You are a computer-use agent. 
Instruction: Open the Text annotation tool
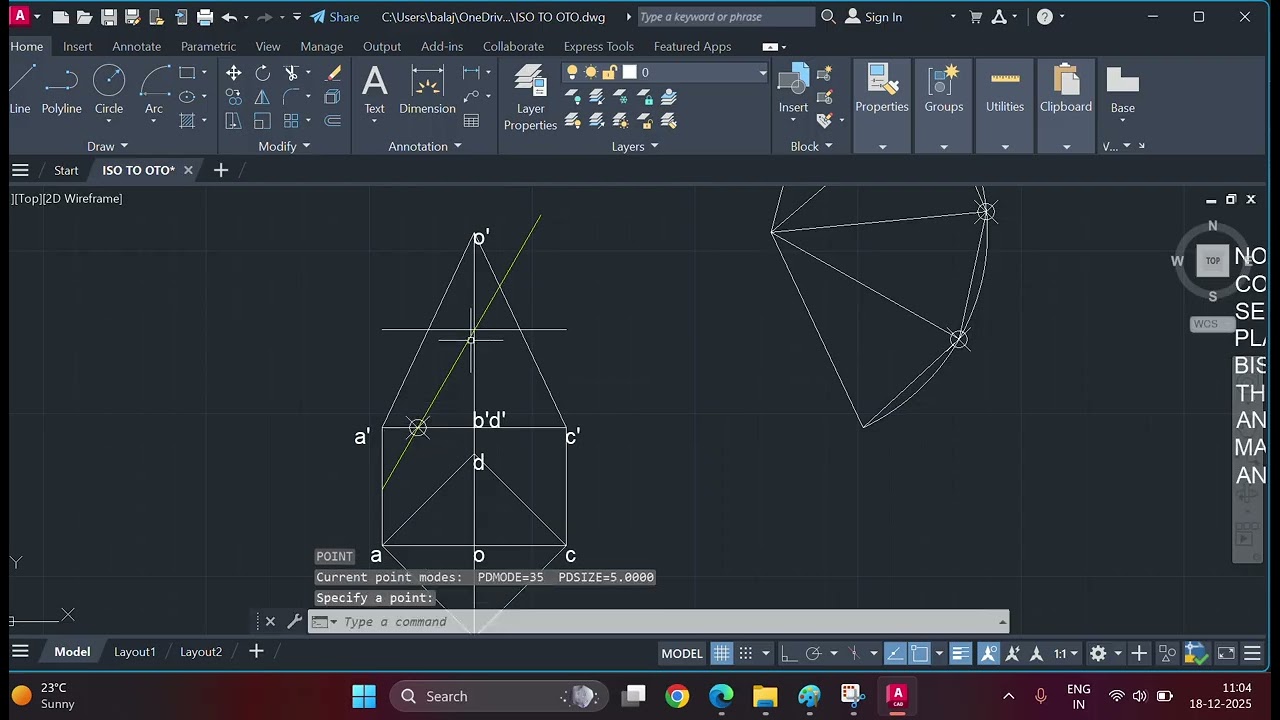[x=374, y=90]
